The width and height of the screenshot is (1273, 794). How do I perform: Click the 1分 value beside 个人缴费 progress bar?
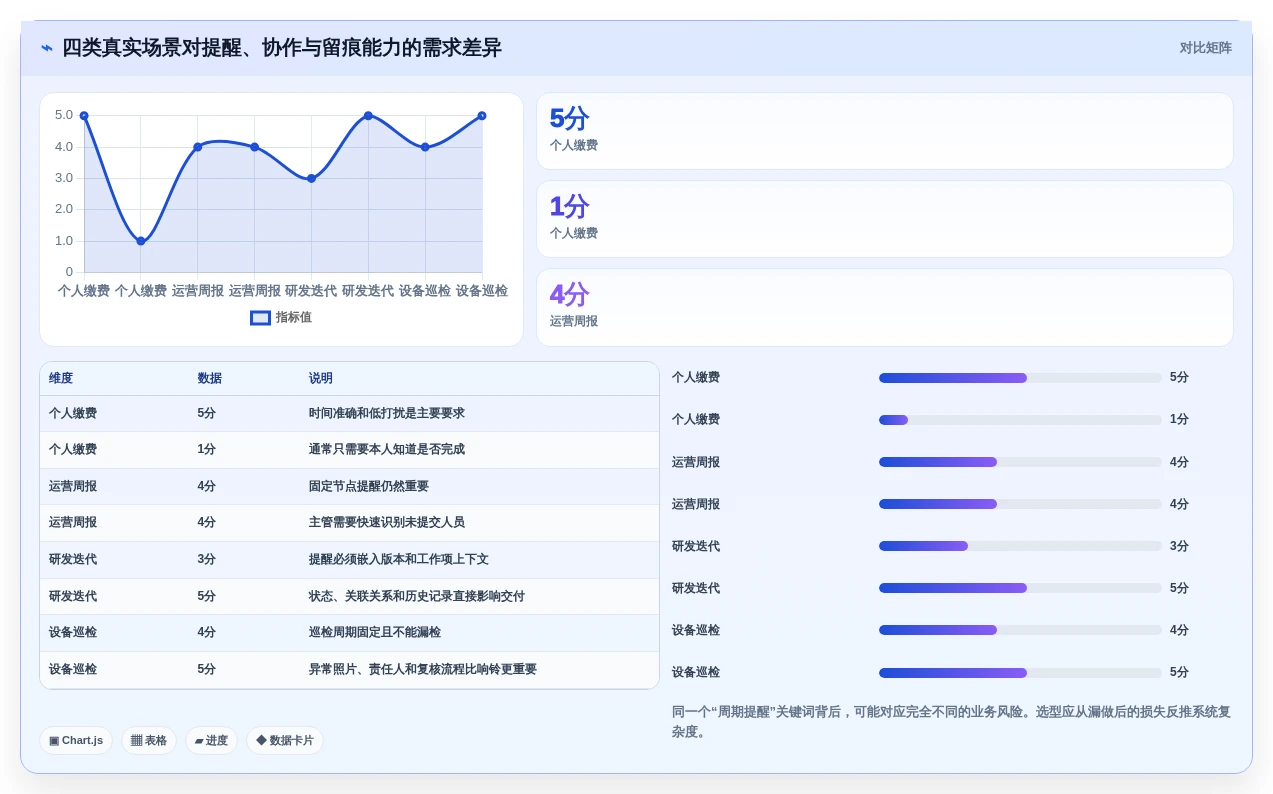click(x=1179, y=420)
